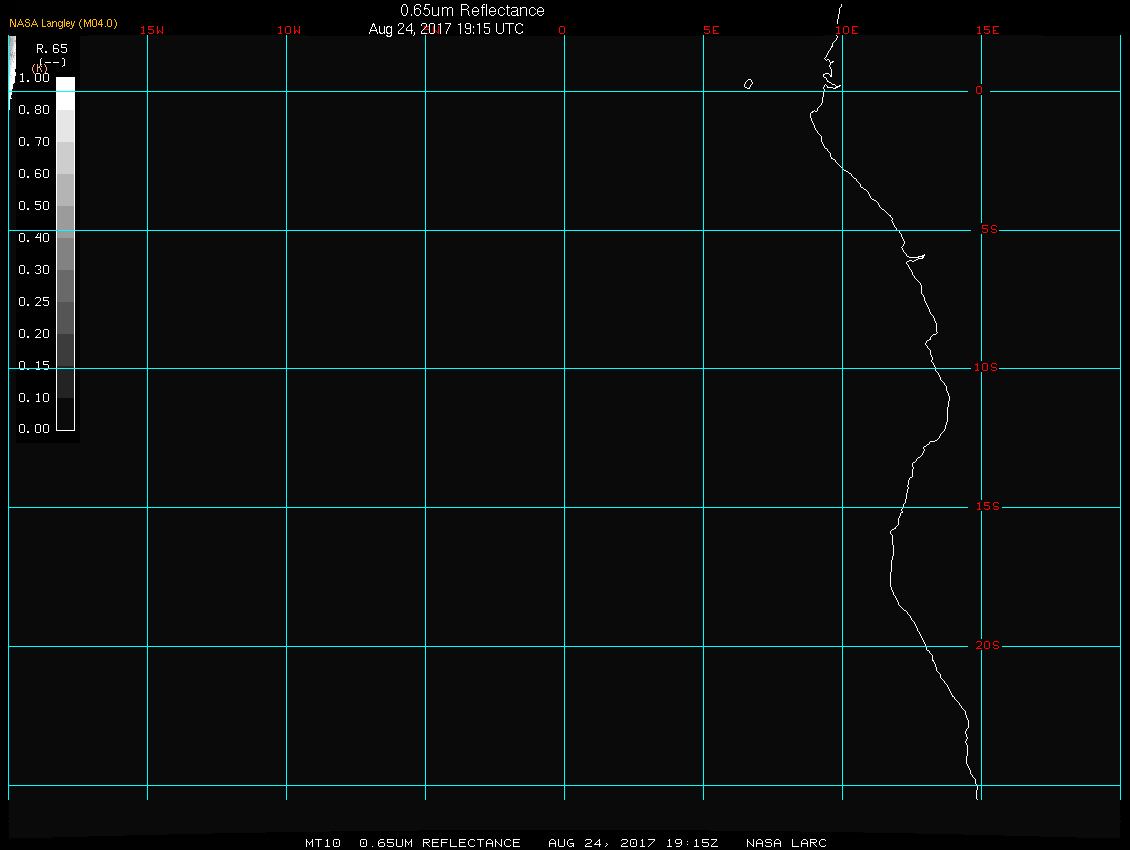Click the 20S latitude label
This screenshot has width=1130, height=850.
(x=987, y=645)
